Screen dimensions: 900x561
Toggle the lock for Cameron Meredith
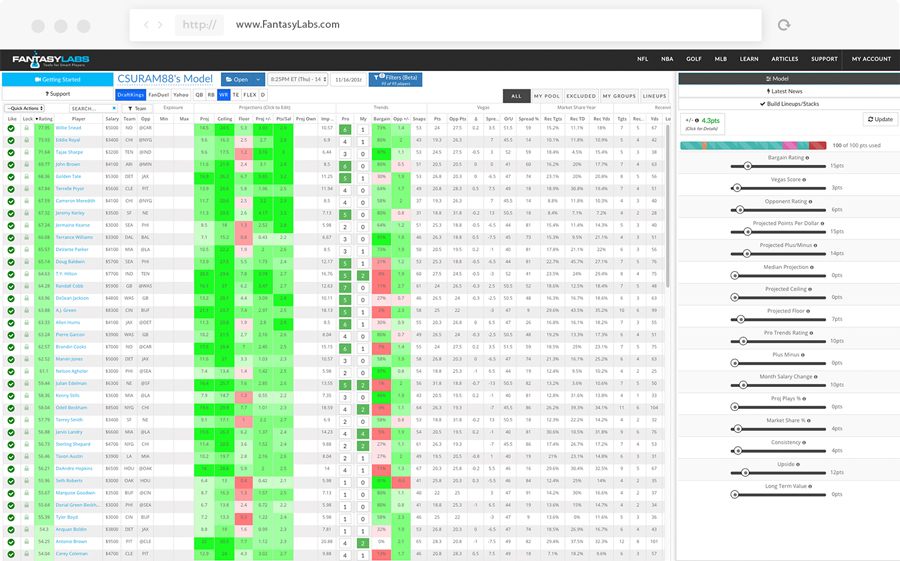[x=26, y=201]
